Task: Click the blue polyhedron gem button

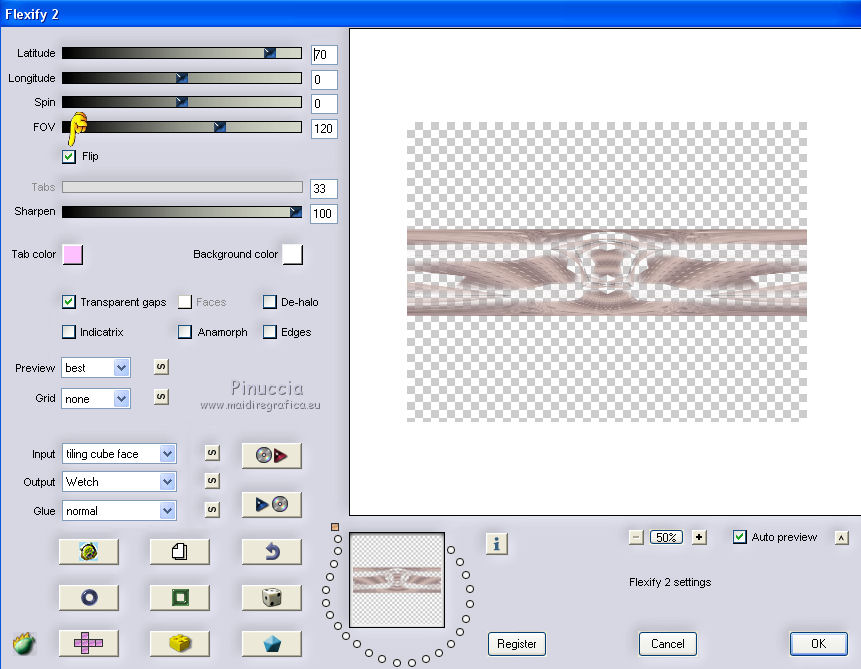Action: [x=271, y=643]
